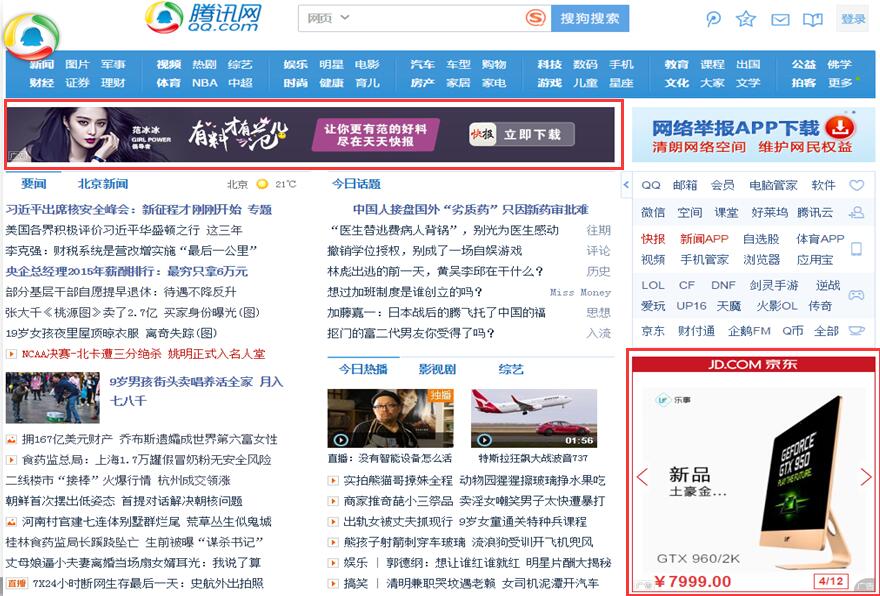Click the open book reading icon

(813, 20)
